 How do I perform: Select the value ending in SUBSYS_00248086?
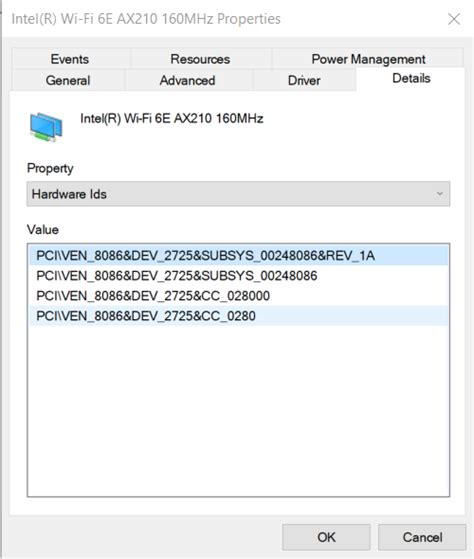point(239,276)
